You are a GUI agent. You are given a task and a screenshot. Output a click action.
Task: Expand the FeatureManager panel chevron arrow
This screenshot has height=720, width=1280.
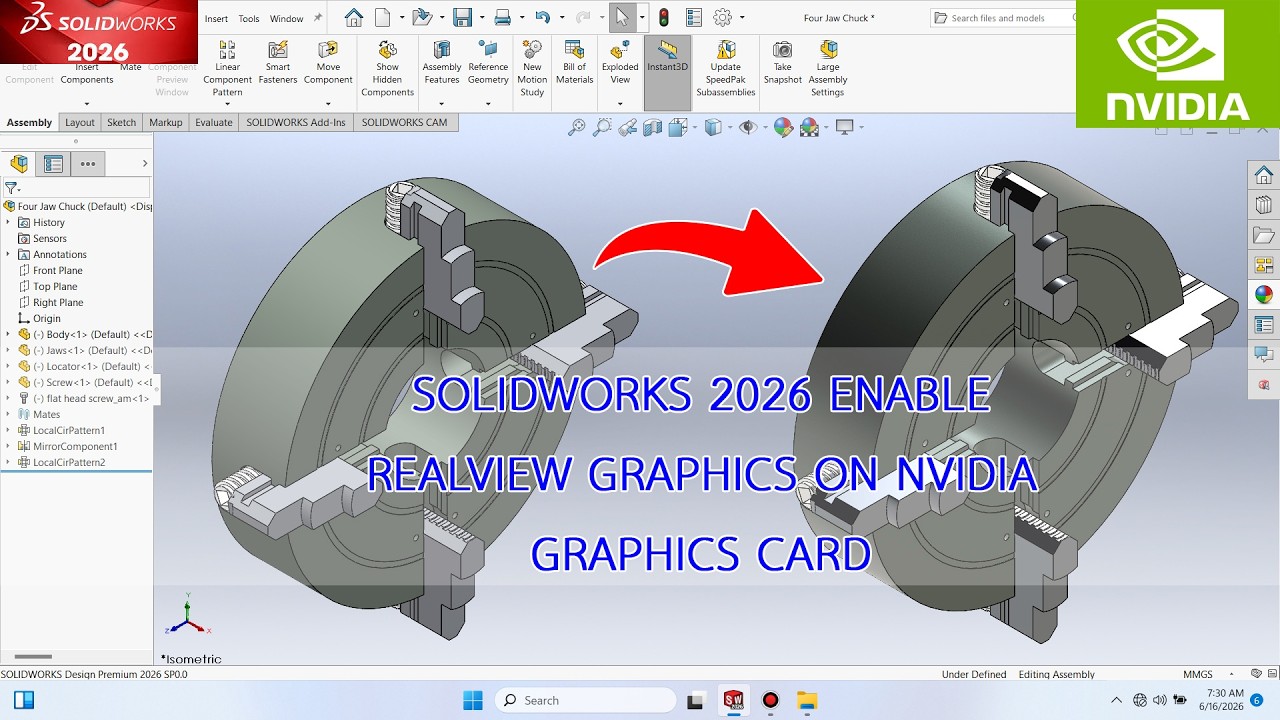point(144,164)
